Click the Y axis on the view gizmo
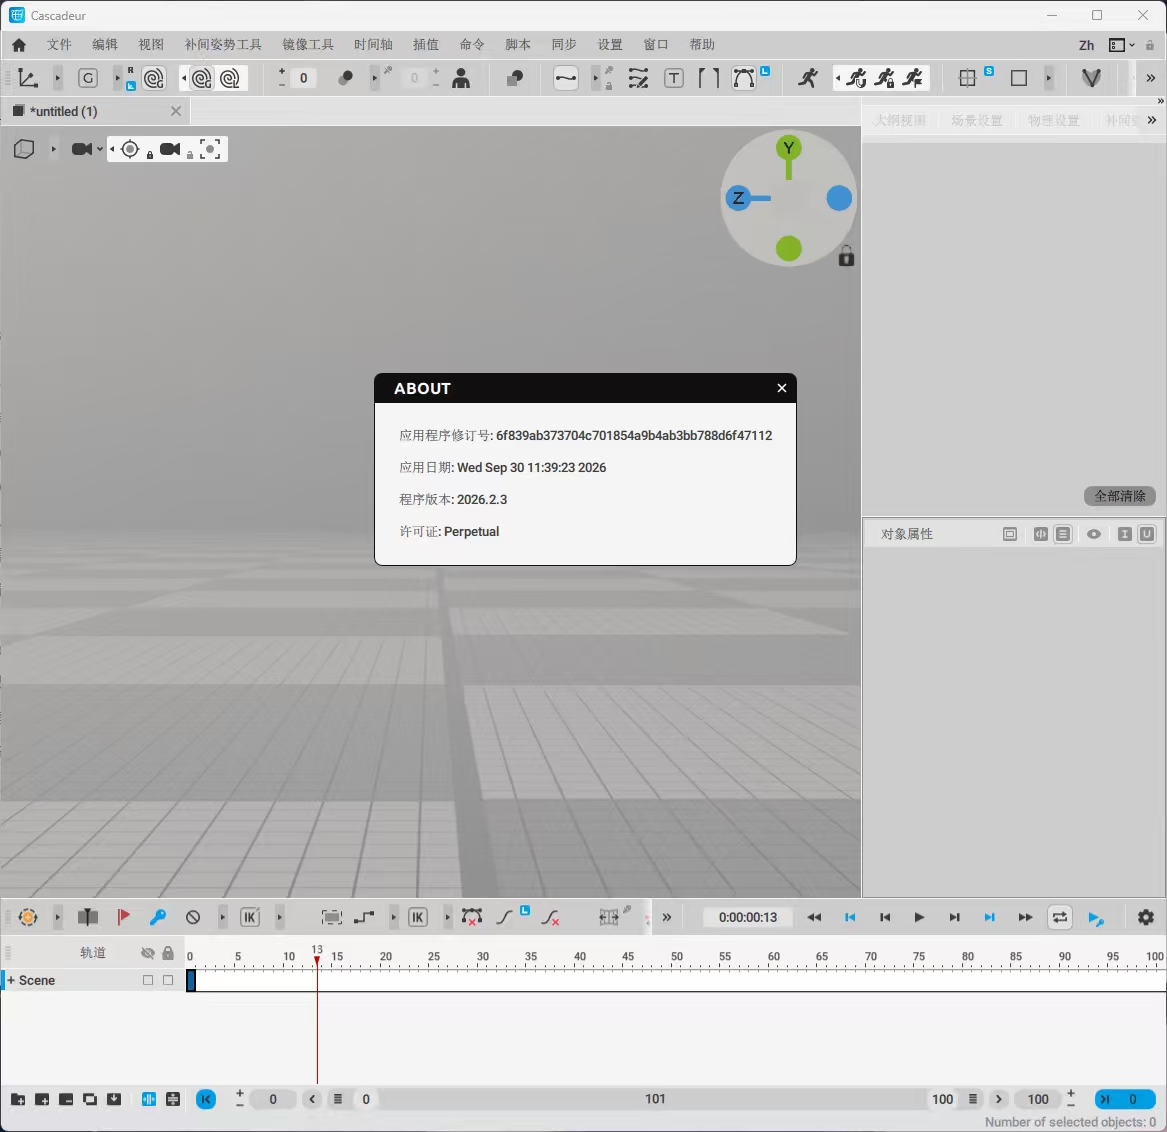The width and height of the screenshot is (1167, 1132). tap(788, 147)
